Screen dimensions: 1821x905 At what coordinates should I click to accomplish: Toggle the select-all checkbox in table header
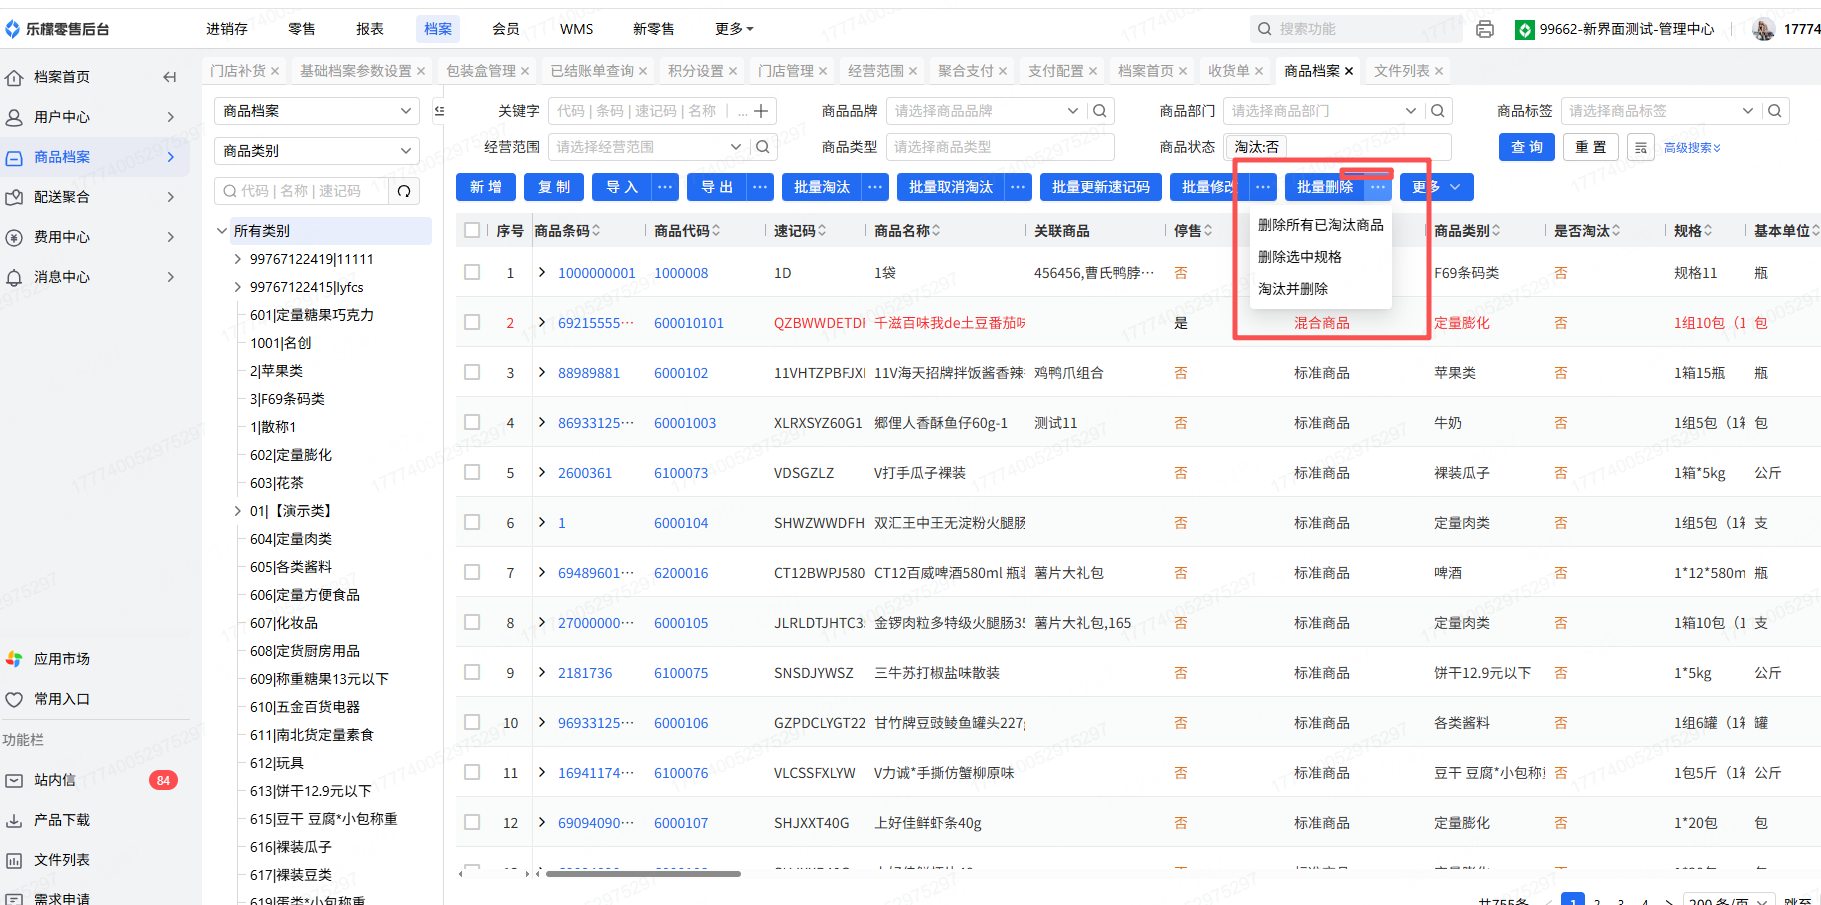point(472,231)
